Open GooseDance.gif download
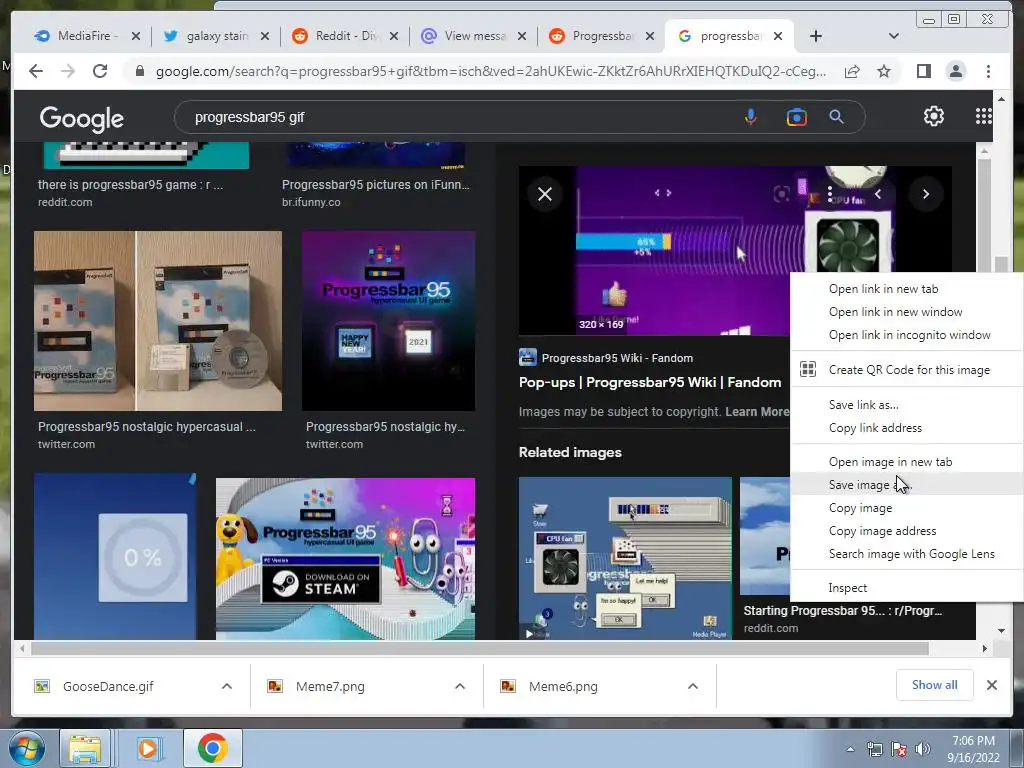Image resolution: width=1024 pixels, height=768 pixels. pyautogui.click(x=108, y=686)
